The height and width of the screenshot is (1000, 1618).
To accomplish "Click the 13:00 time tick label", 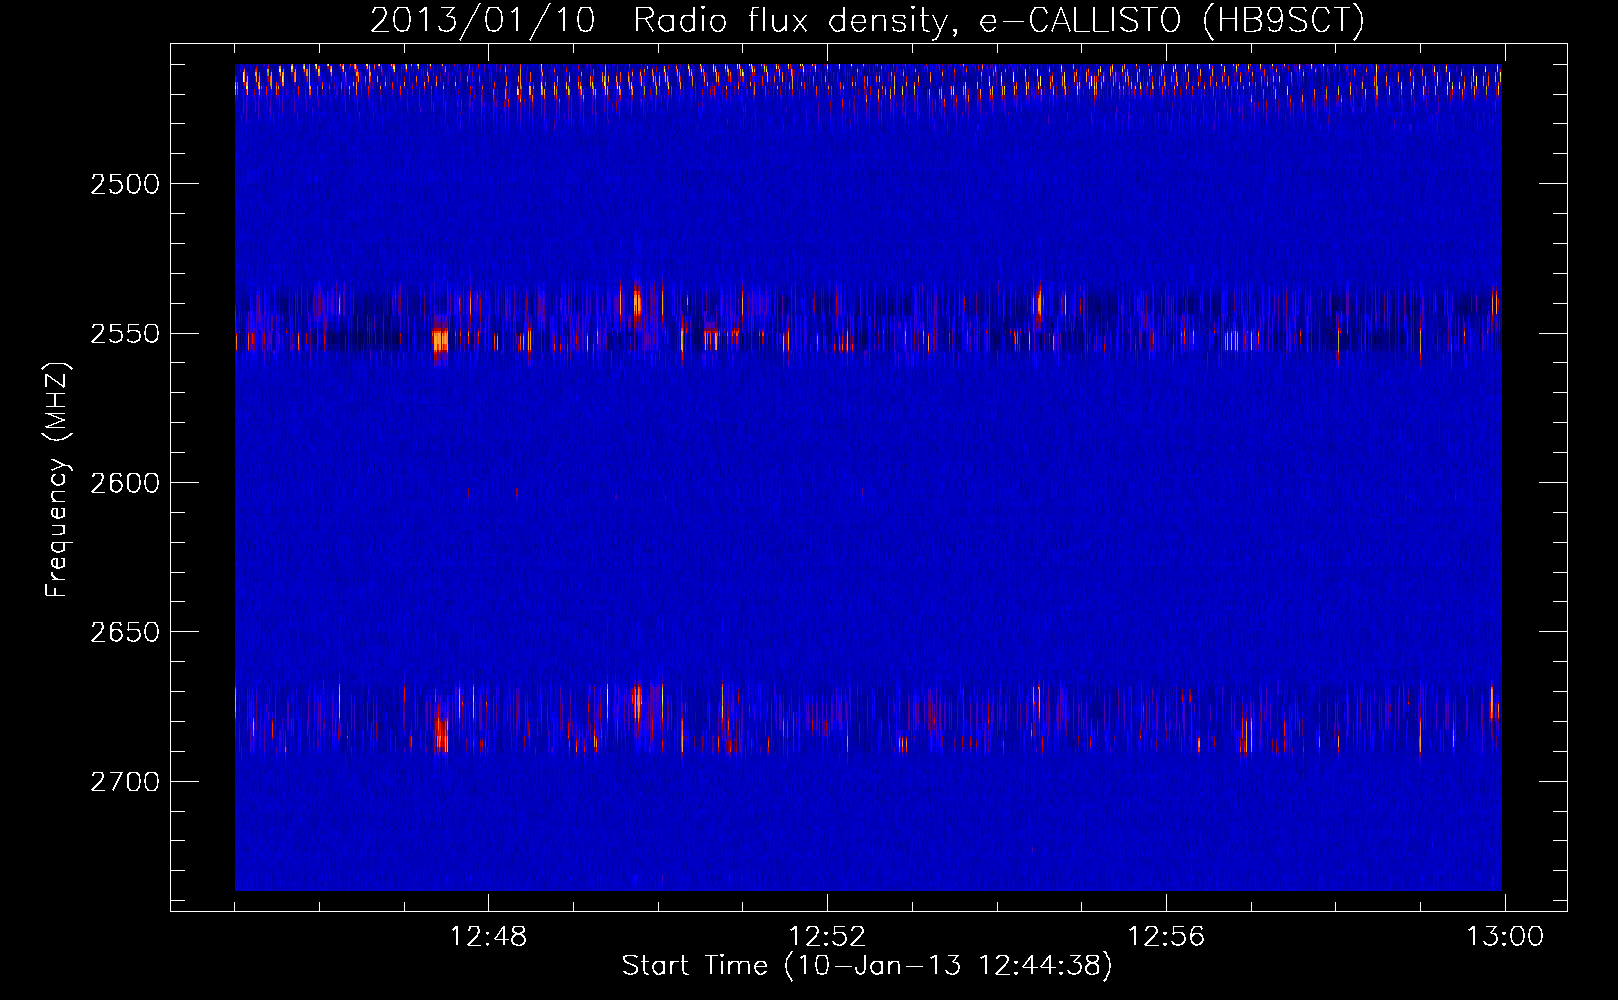I will 1505,937.
